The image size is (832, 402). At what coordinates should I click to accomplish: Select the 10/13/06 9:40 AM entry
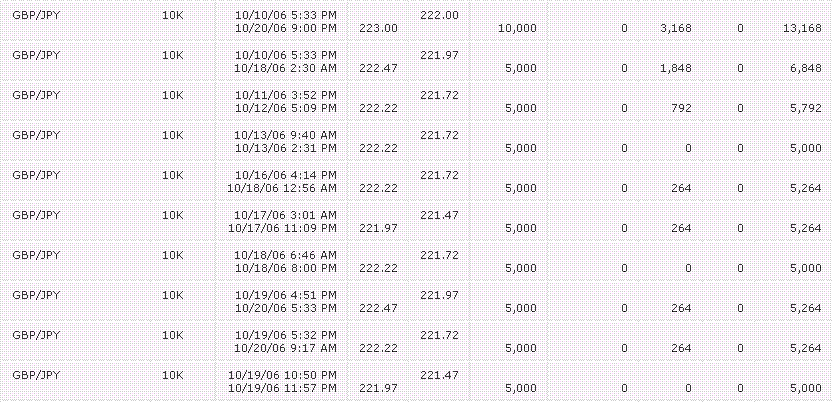coord(285,135)
